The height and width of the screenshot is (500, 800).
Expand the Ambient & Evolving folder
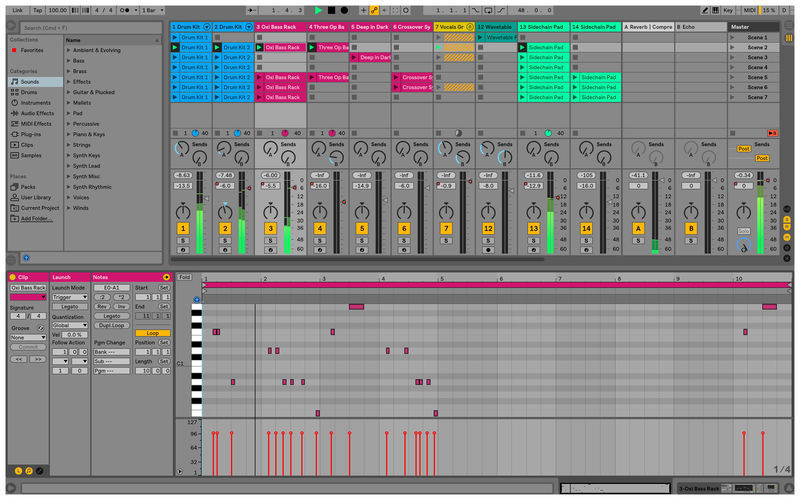(69, 49)
